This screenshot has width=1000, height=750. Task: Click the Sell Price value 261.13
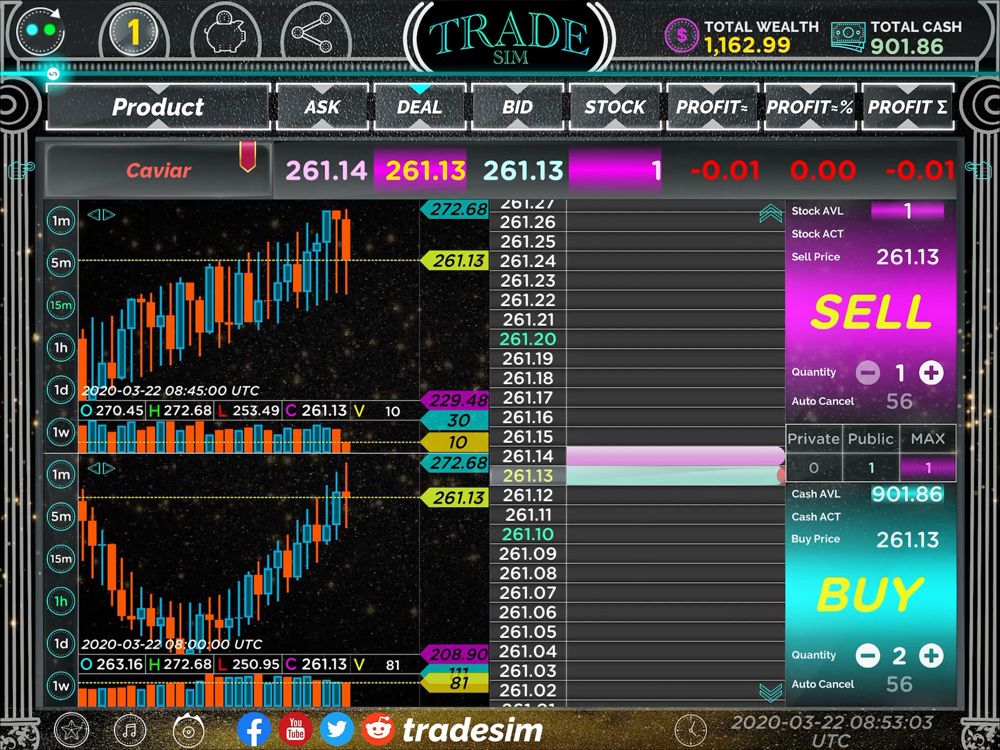(x=907, y=257)
